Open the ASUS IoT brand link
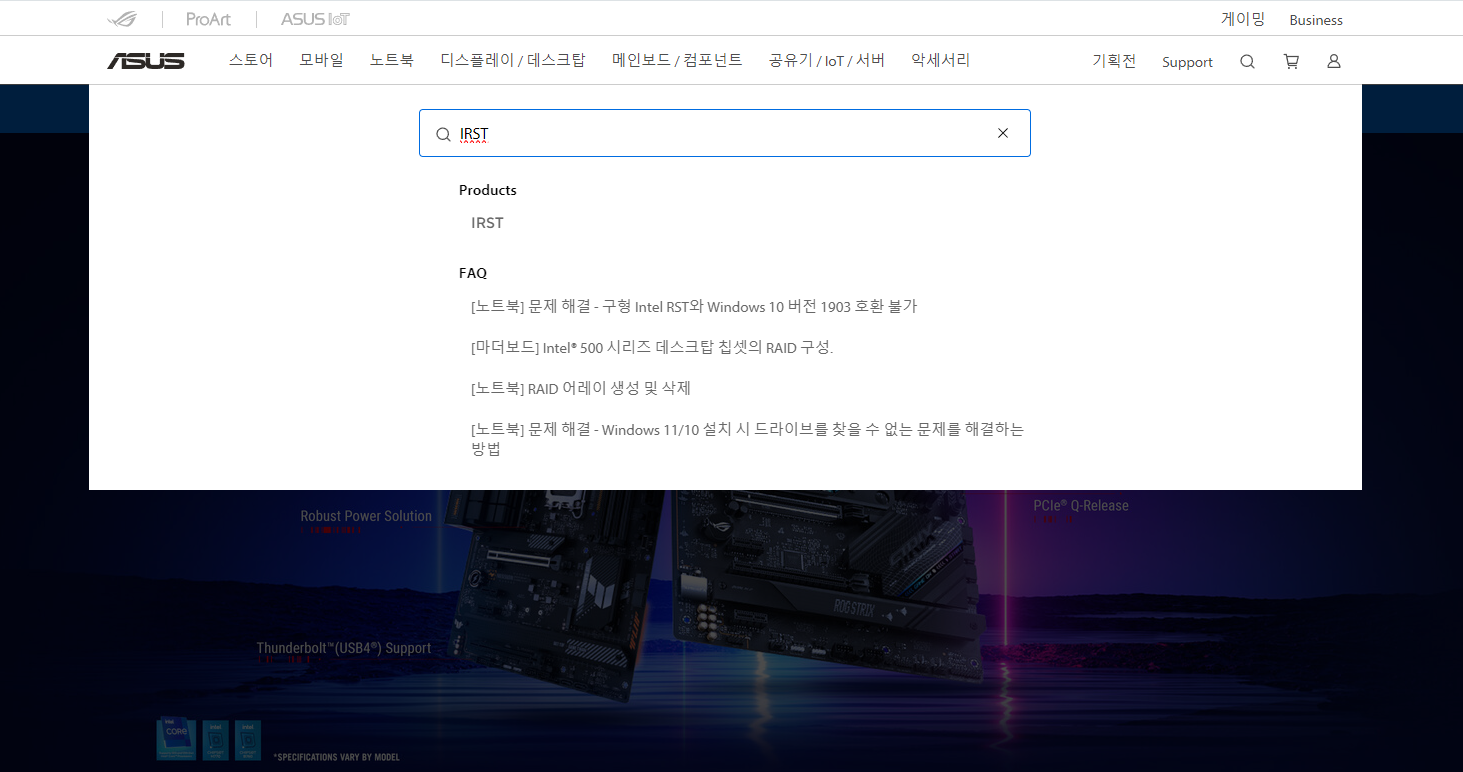The height and width of the screenshot is (772, 1463). coord(315,19)
